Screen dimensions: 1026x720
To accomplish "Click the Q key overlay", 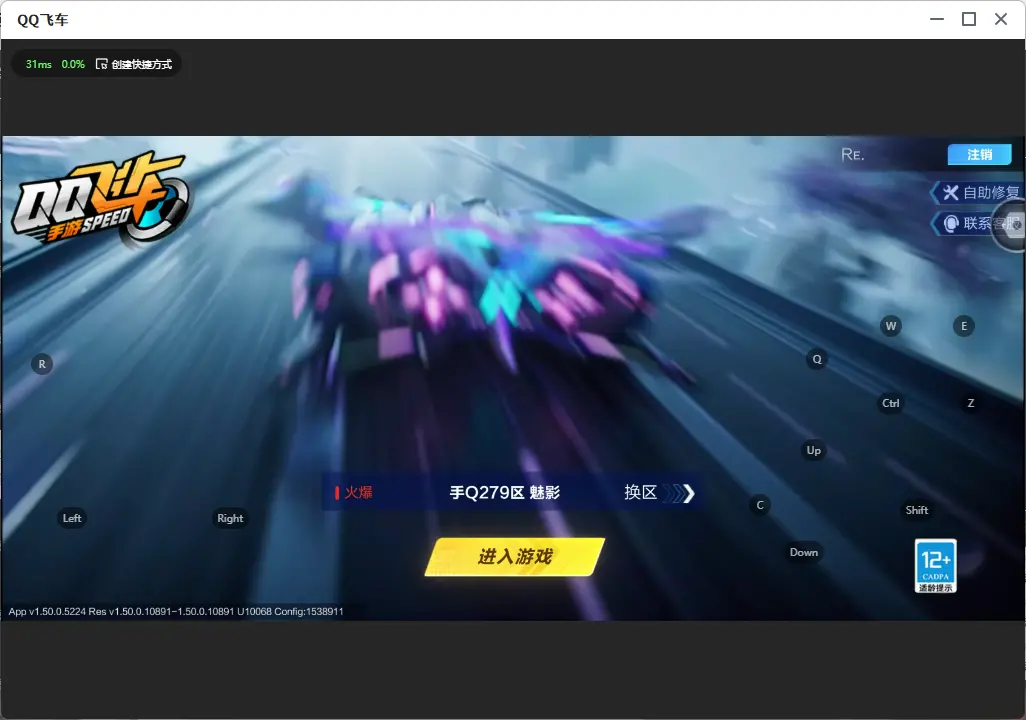I will [817, 359].
